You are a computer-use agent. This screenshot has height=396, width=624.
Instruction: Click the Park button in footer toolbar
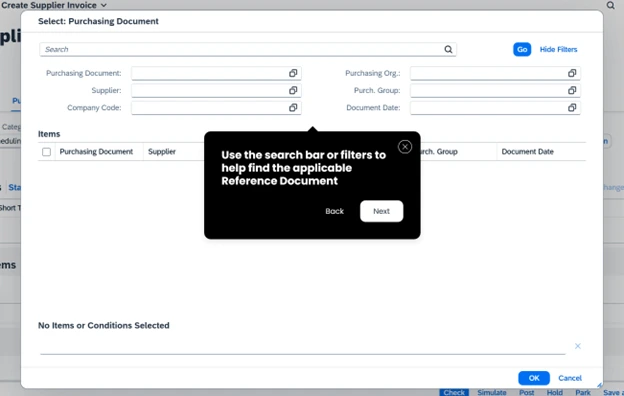coord(583,392)
